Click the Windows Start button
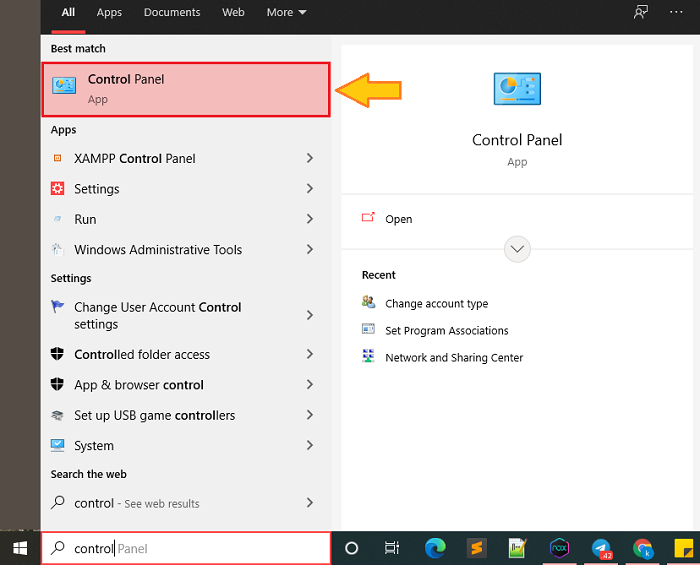This screenshot has width=700, height=565. pyautogui.click(x=20, y=548)
